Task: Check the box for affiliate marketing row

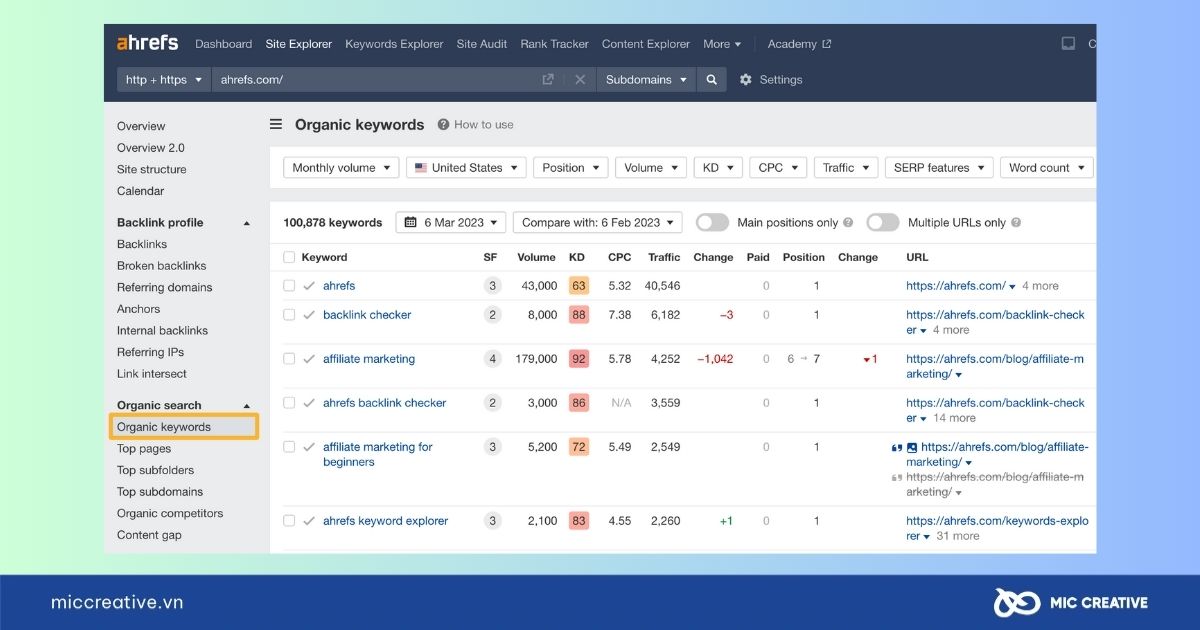Action: point(289,359)
